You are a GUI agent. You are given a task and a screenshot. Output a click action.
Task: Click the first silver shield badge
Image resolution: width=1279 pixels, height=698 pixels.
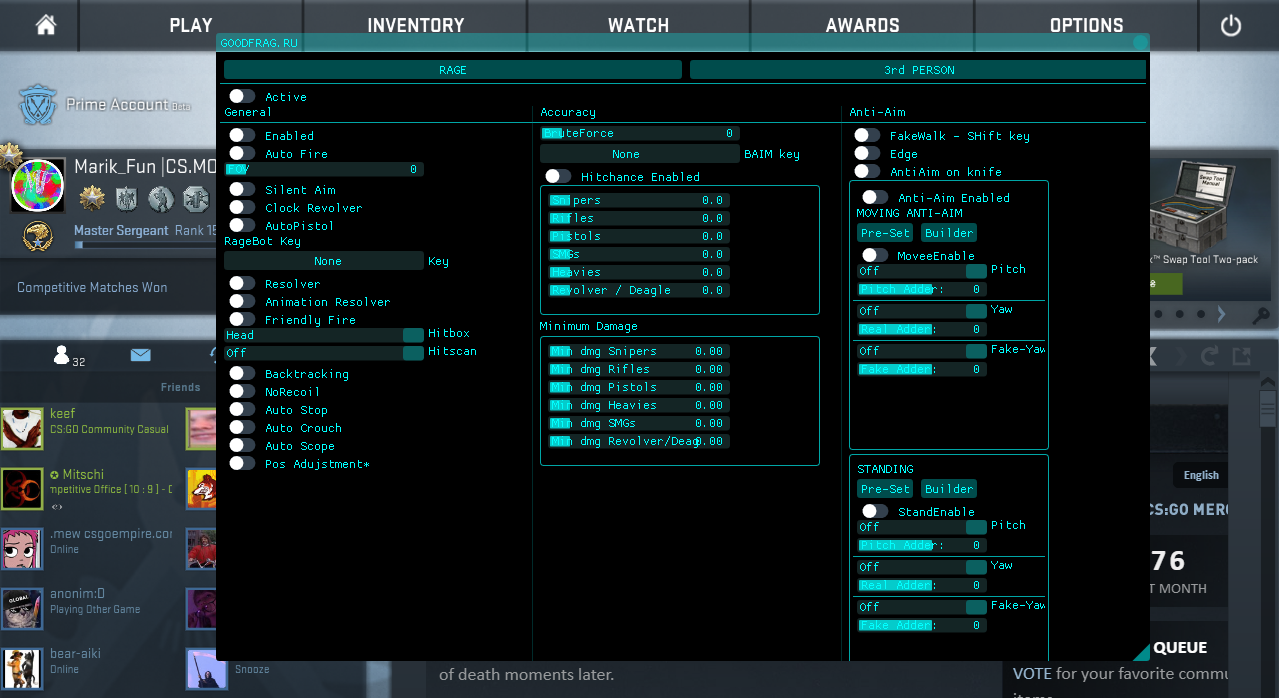pyautogui.click(x=126, y=198)
